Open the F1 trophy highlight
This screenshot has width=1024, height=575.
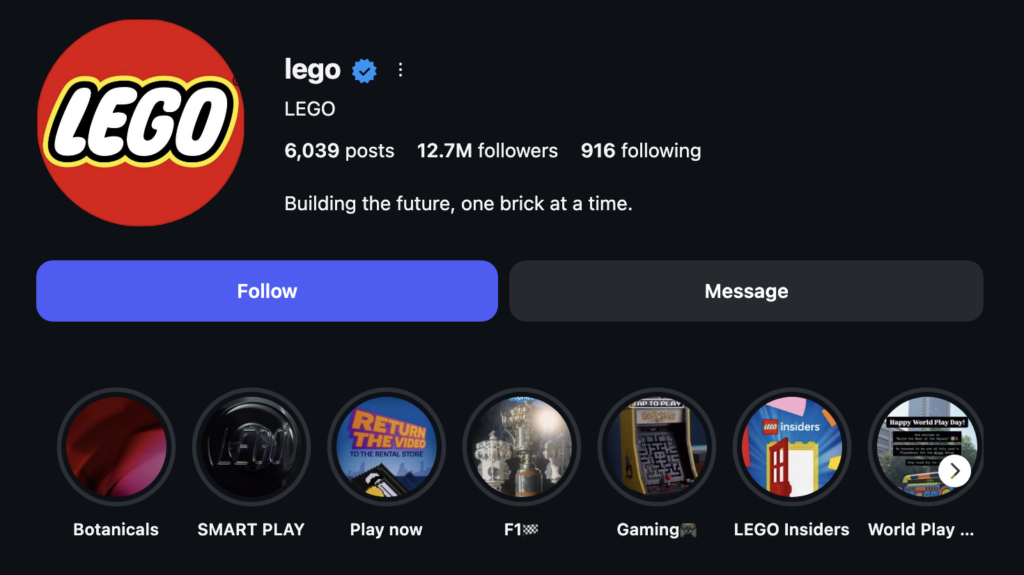coord(522,447)
